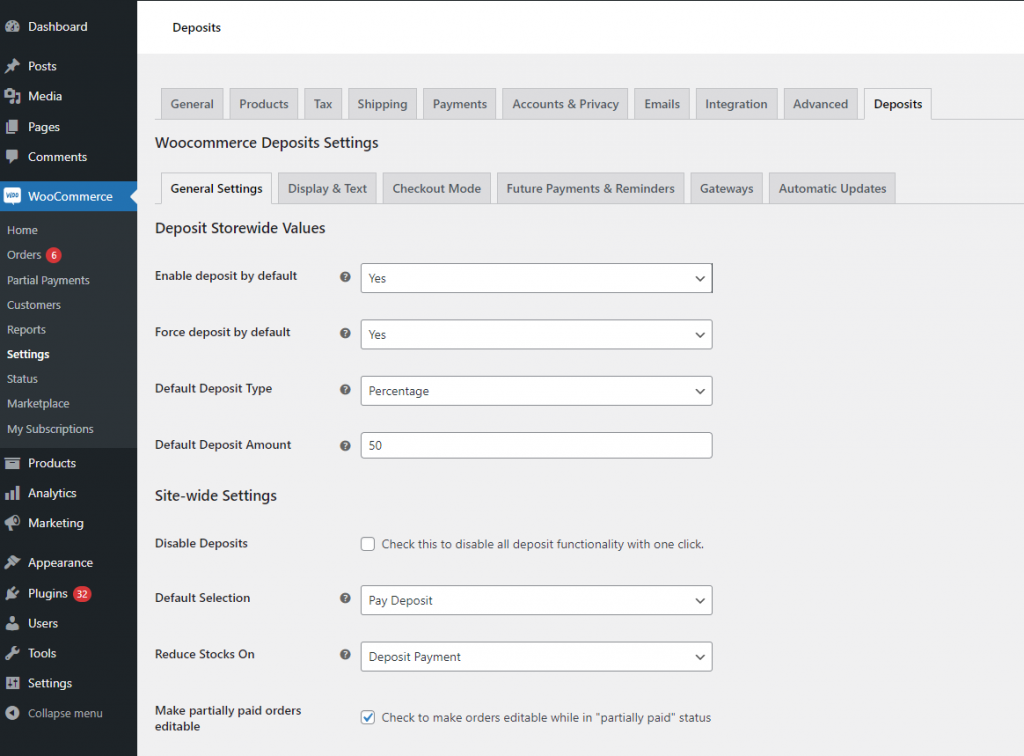The width and height of the screenshot is (1024, 756).
Task: Open the Default Selection dropdown
Action: click(x=536, y=600)
